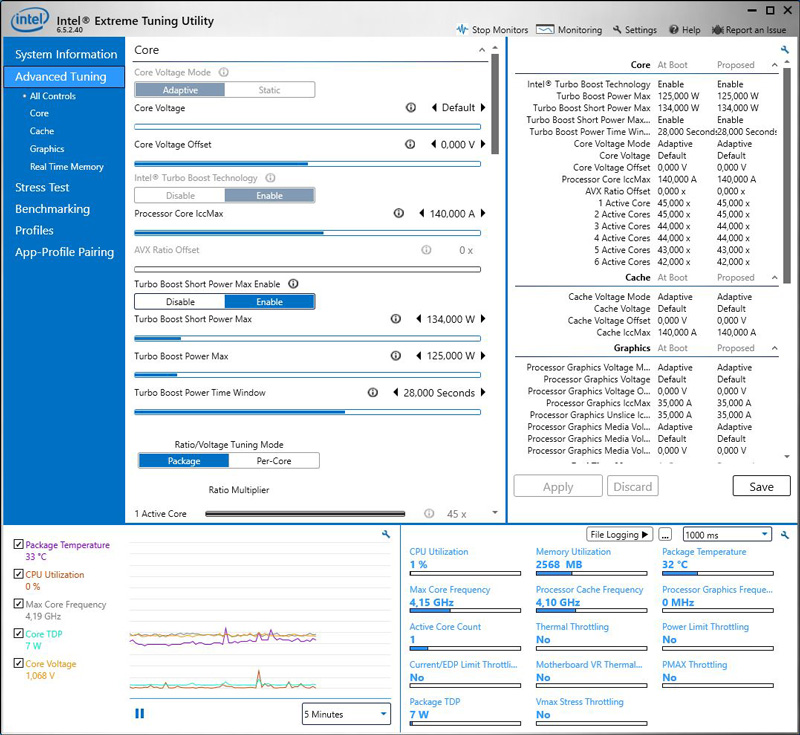The height and width of the screenshot is (735, 800).
Task: Pause the monitoring graph
Action: tap(139, 714)
